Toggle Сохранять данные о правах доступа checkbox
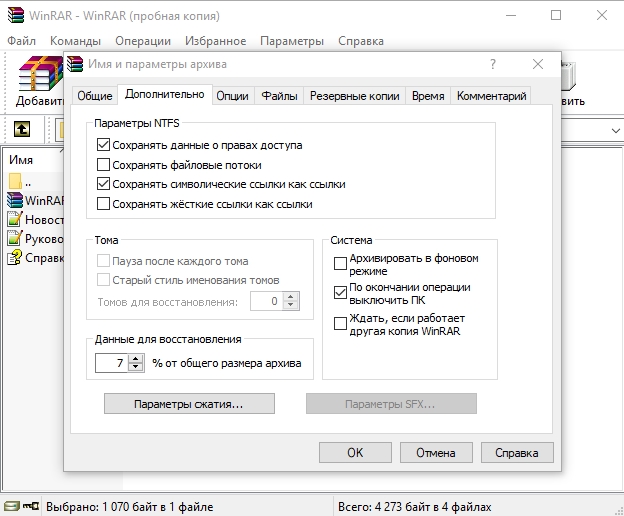This screenshot has width=624, height=516. pos(103,144)
